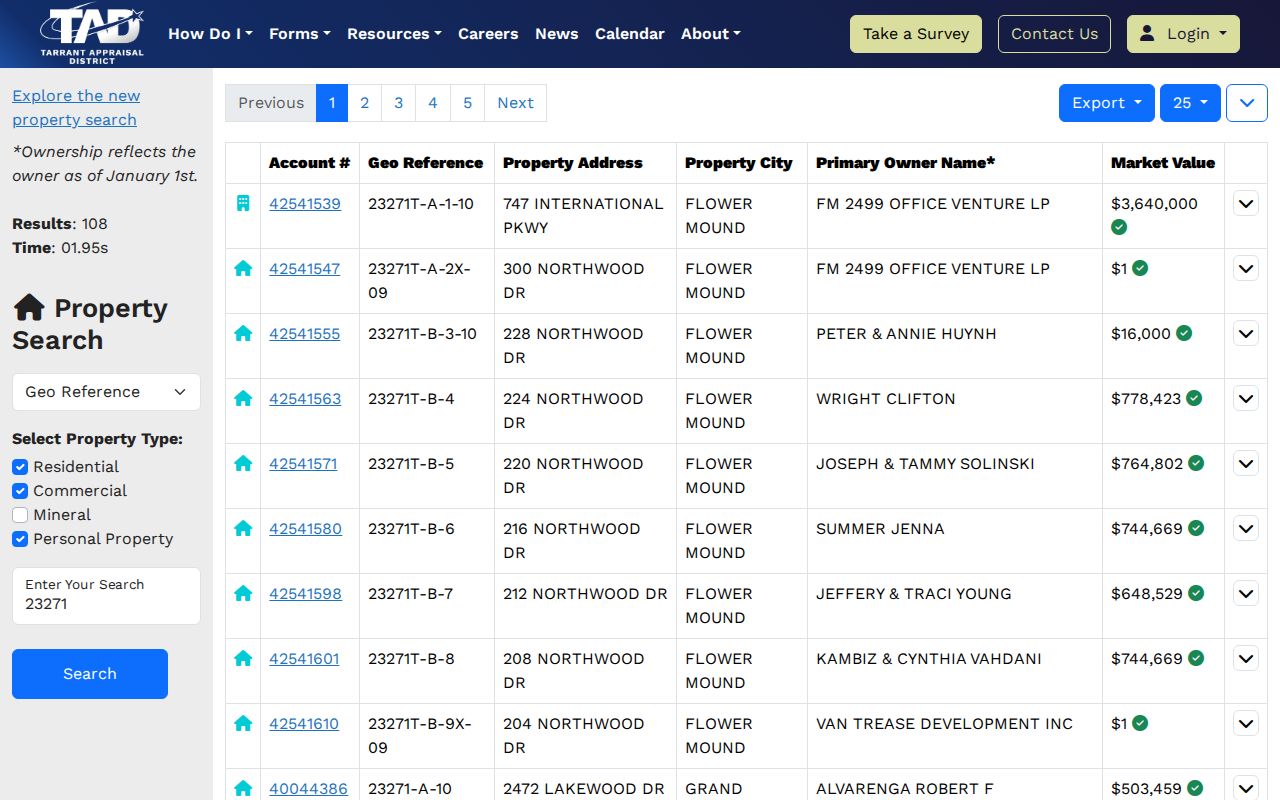Click the house icon in the WRIGHT CLIFTON row
The image size is (1280, 800).
(x=242, y=399)
